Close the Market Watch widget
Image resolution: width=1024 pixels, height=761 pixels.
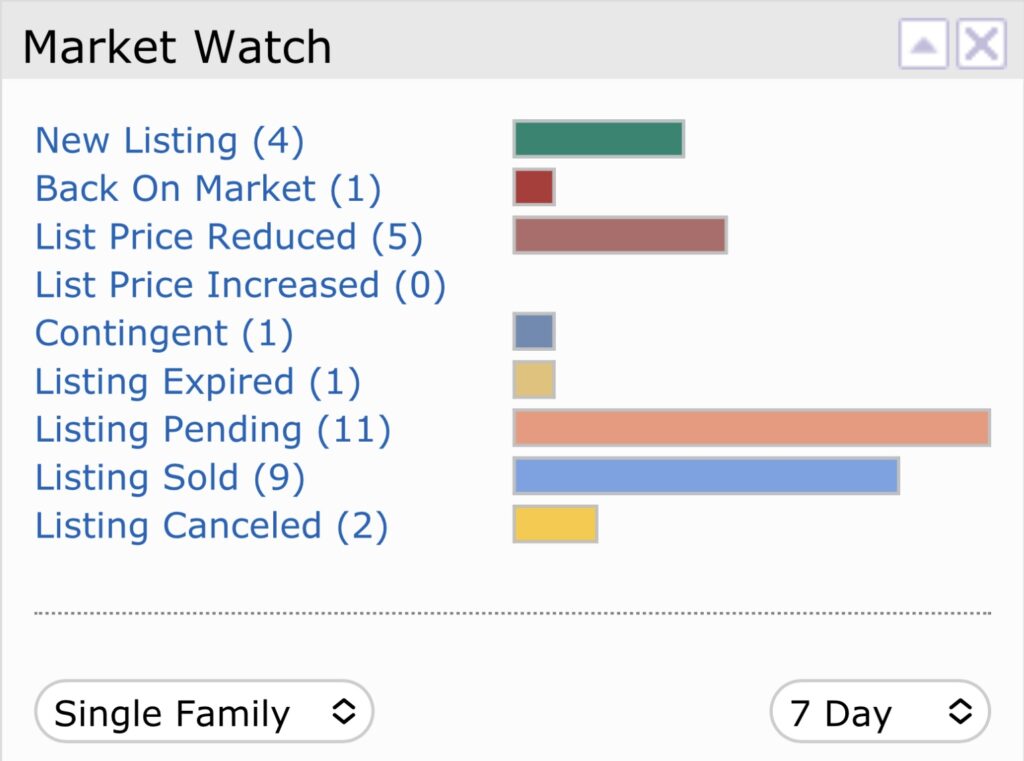(981, 44)
